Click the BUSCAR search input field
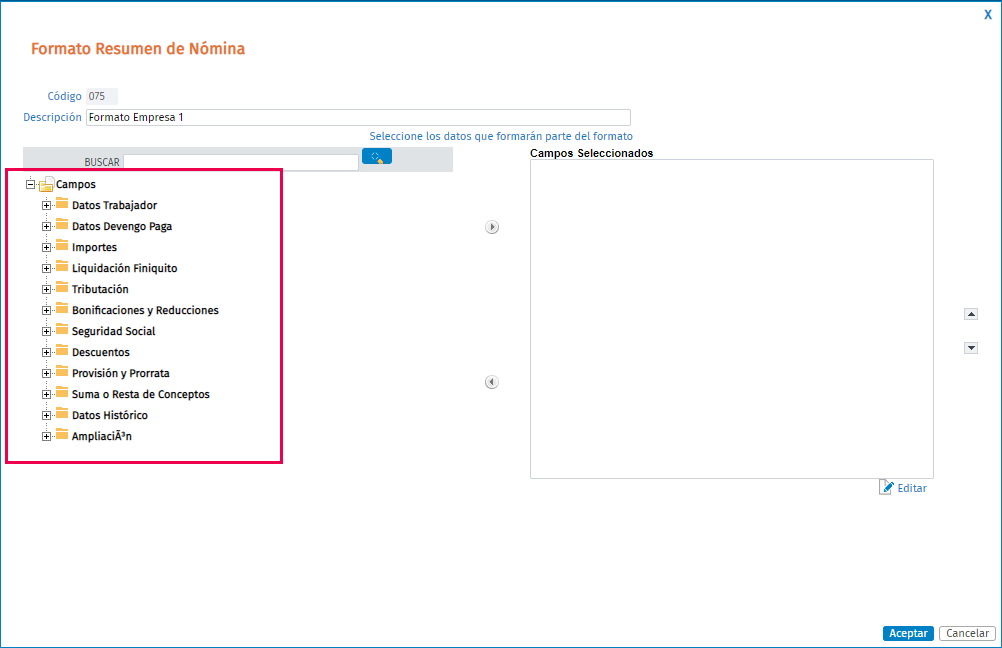This screenshot has height=648, width=1002. coord(241,162)
